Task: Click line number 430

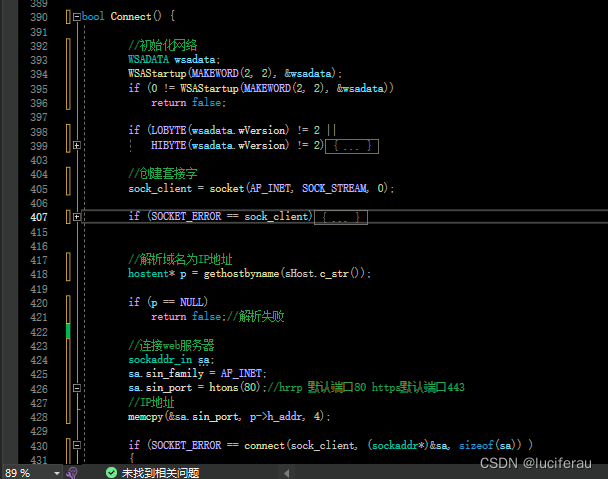Action: 39,446
